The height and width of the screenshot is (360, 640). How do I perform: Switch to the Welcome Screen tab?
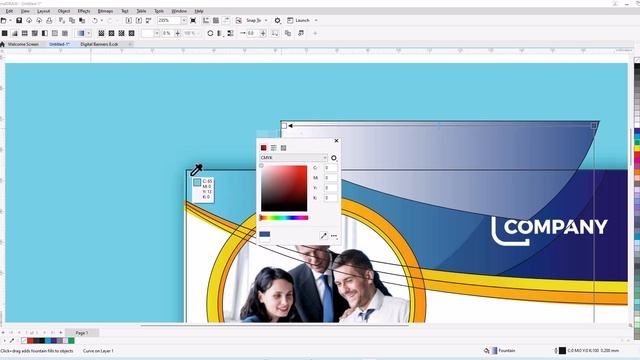pos(23,44)
